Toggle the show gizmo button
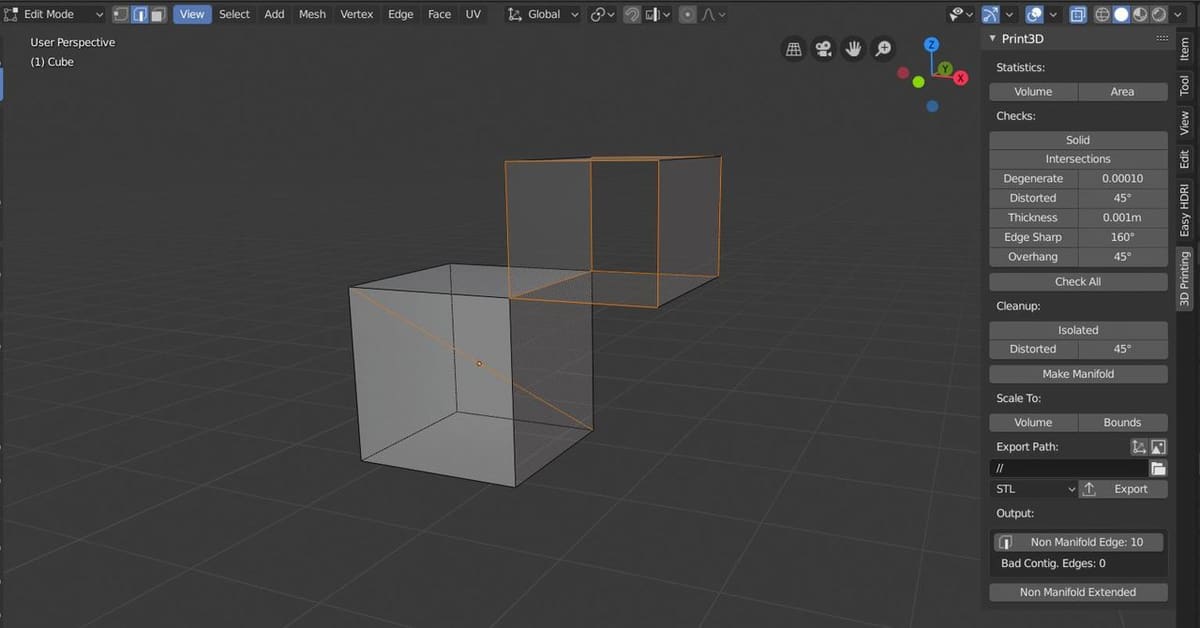Viewport: 1200px width, 628px height. click(991, 14)
